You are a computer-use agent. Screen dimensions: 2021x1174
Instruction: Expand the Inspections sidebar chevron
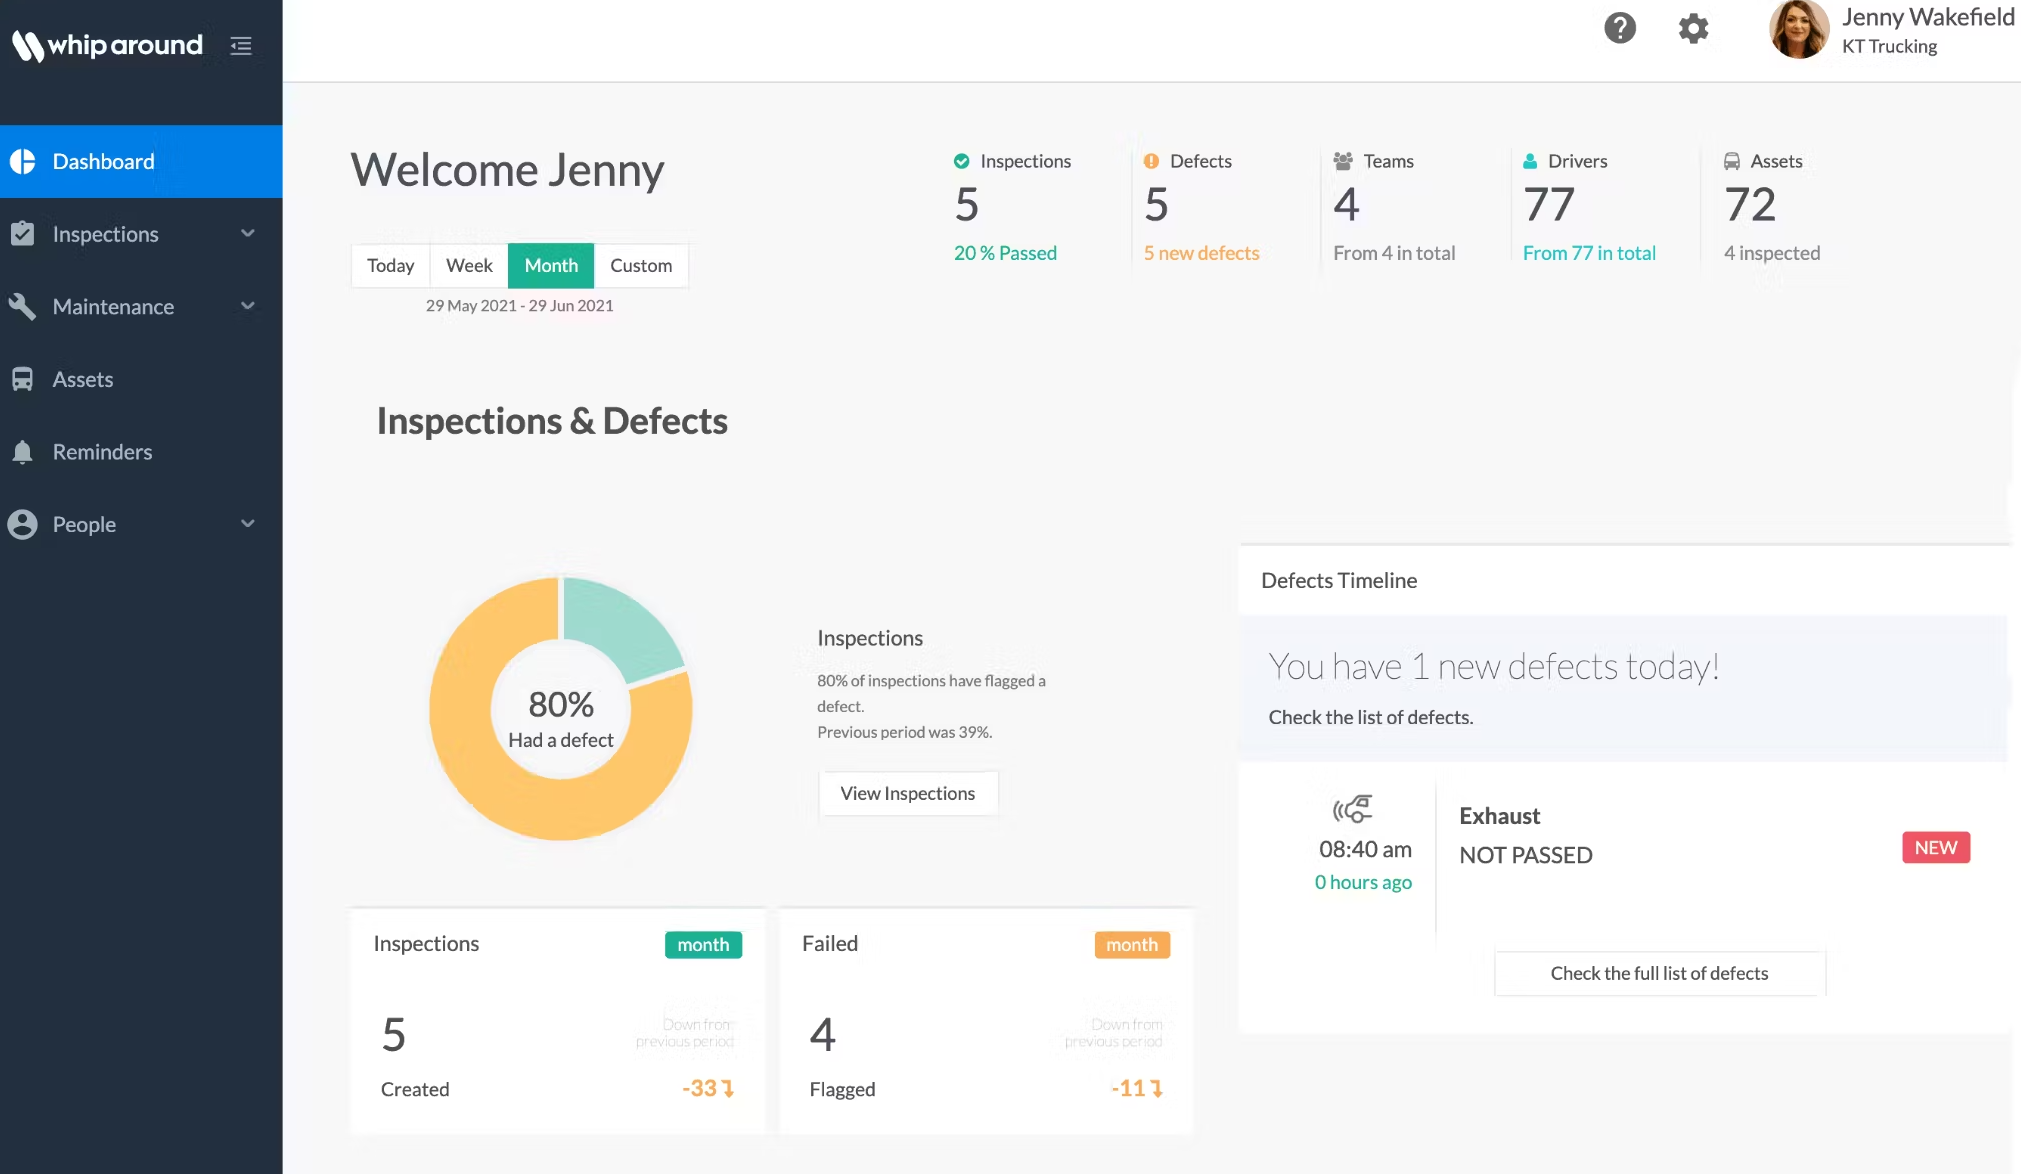pos(248,233)
